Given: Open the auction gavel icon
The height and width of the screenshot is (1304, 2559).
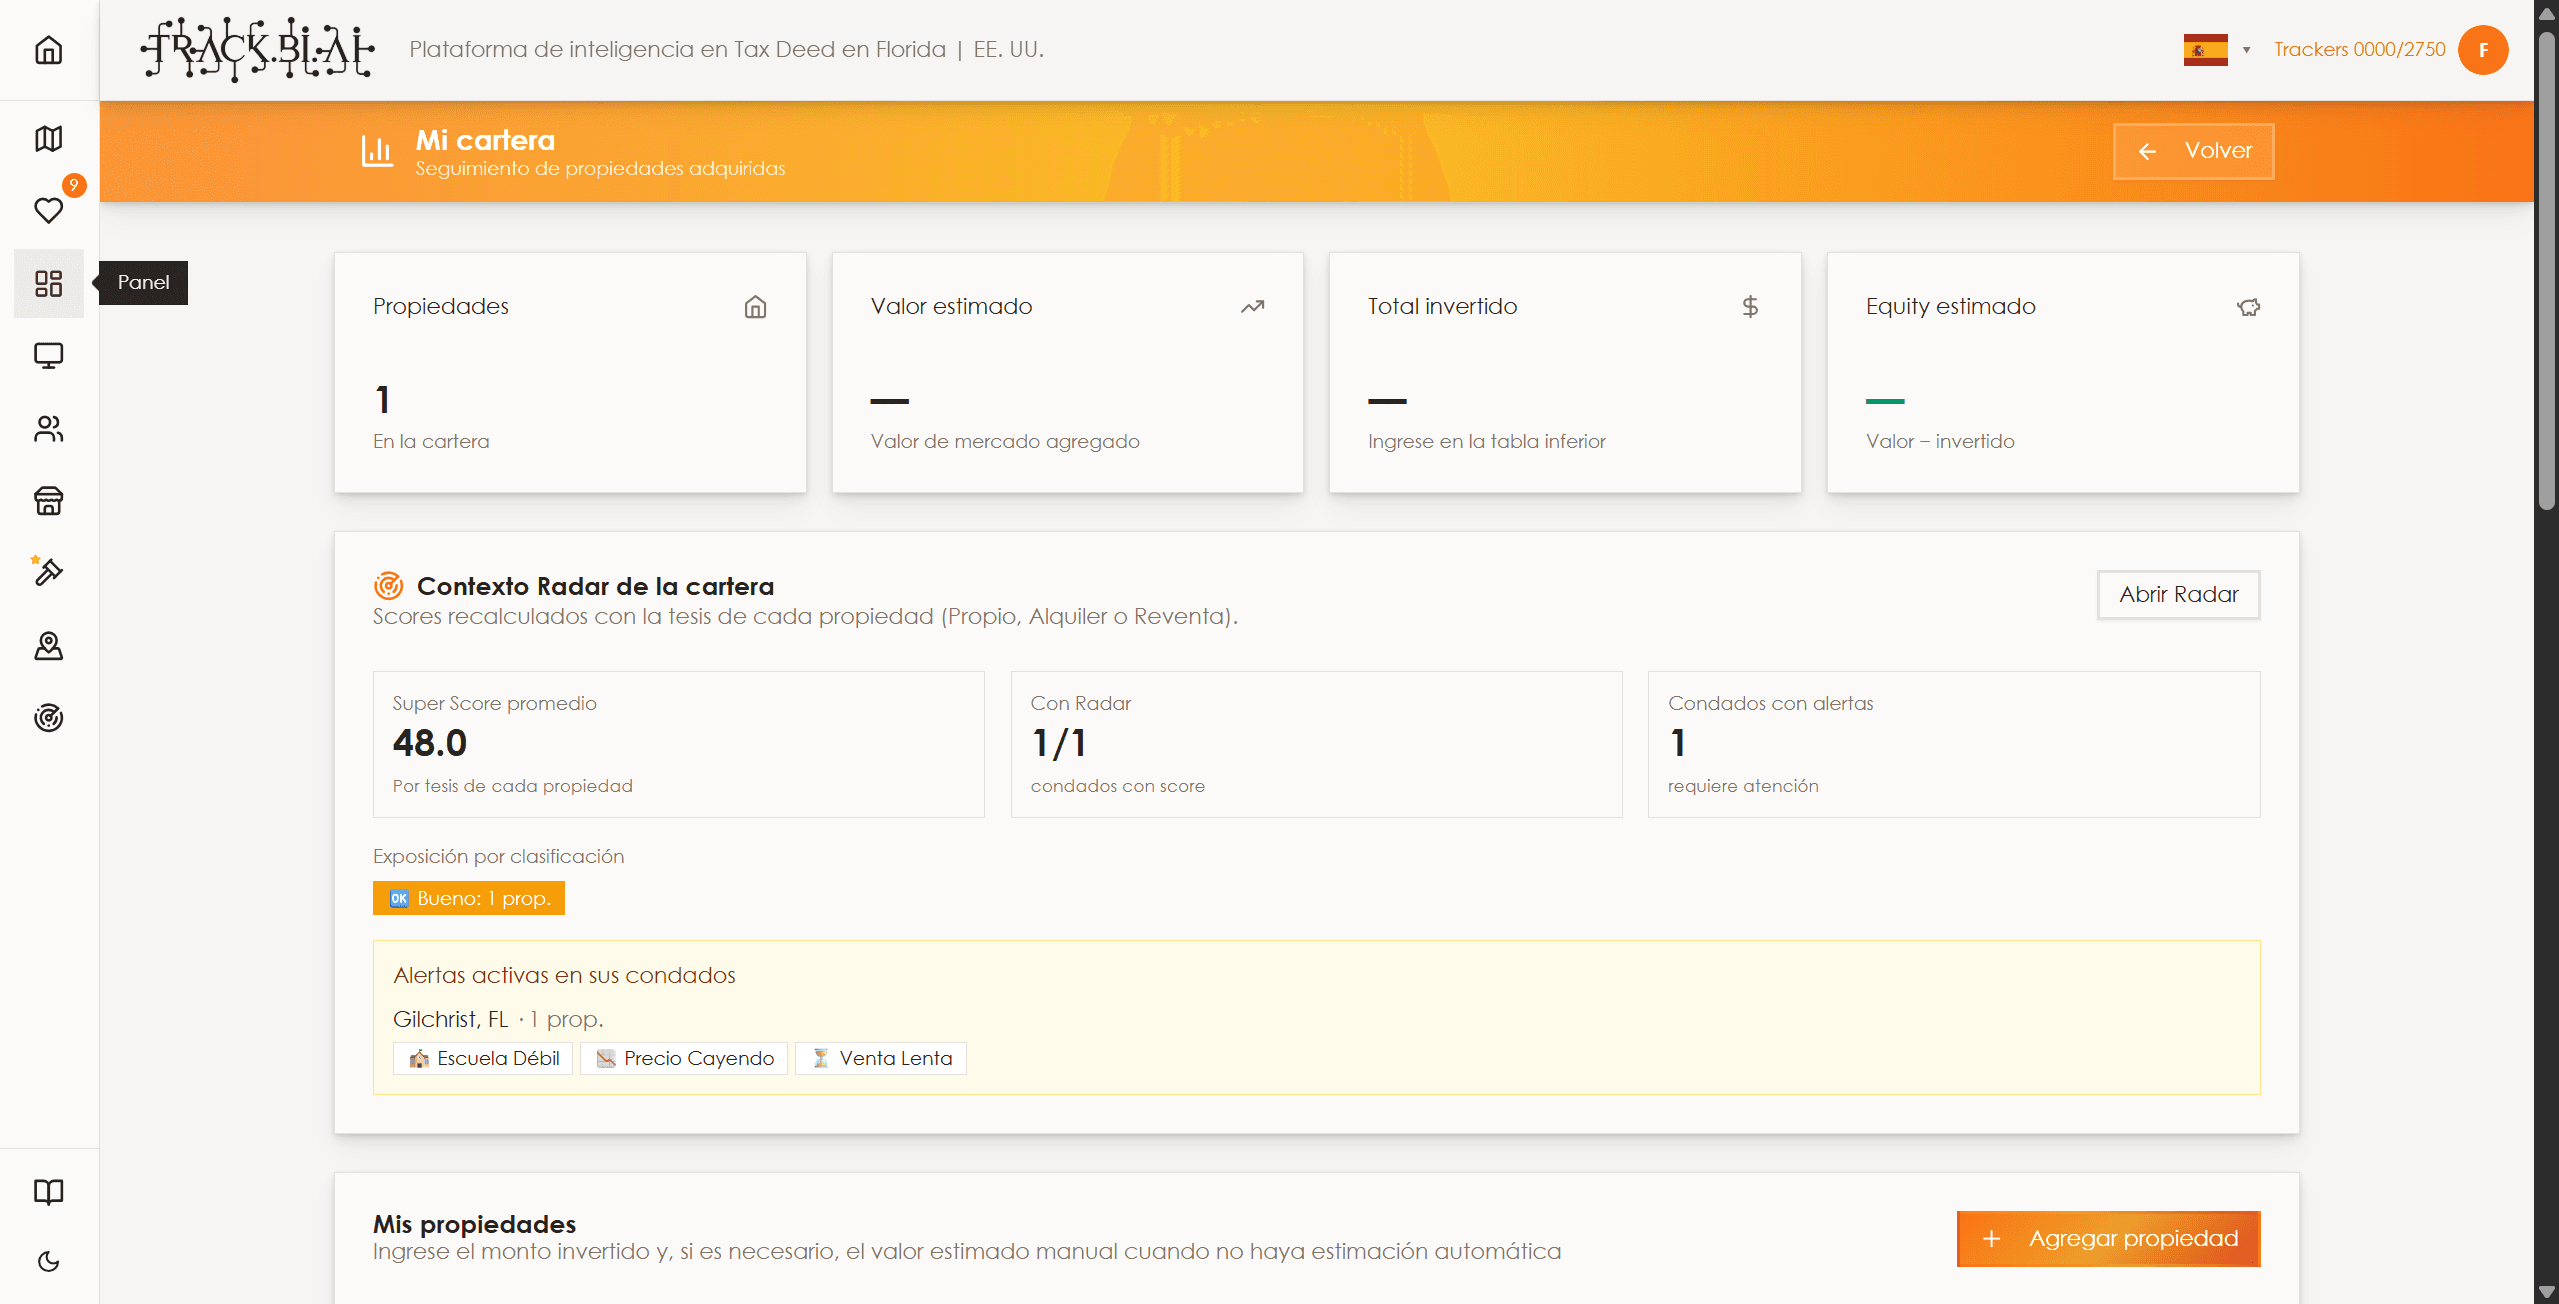Looking at the screenshot, I should point(48,571).
